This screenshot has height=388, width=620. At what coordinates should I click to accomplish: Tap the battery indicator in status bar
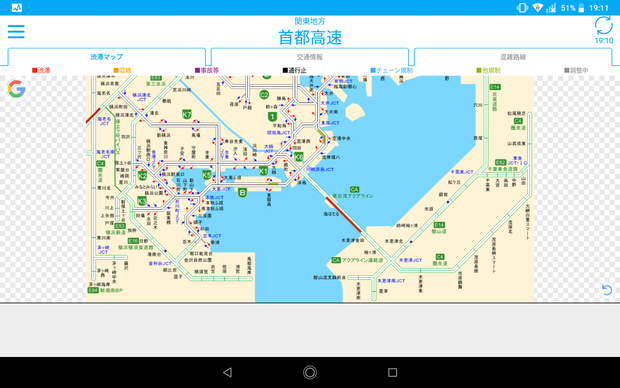click(581, 8)
